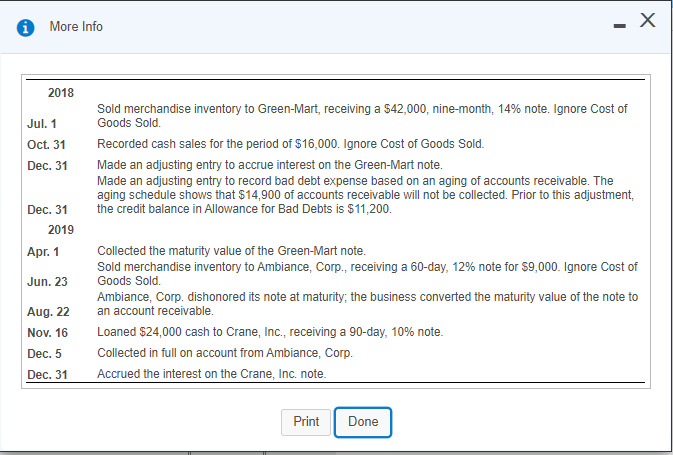
Task: Click the Dec. 5 date label
Action: point(44,354)
